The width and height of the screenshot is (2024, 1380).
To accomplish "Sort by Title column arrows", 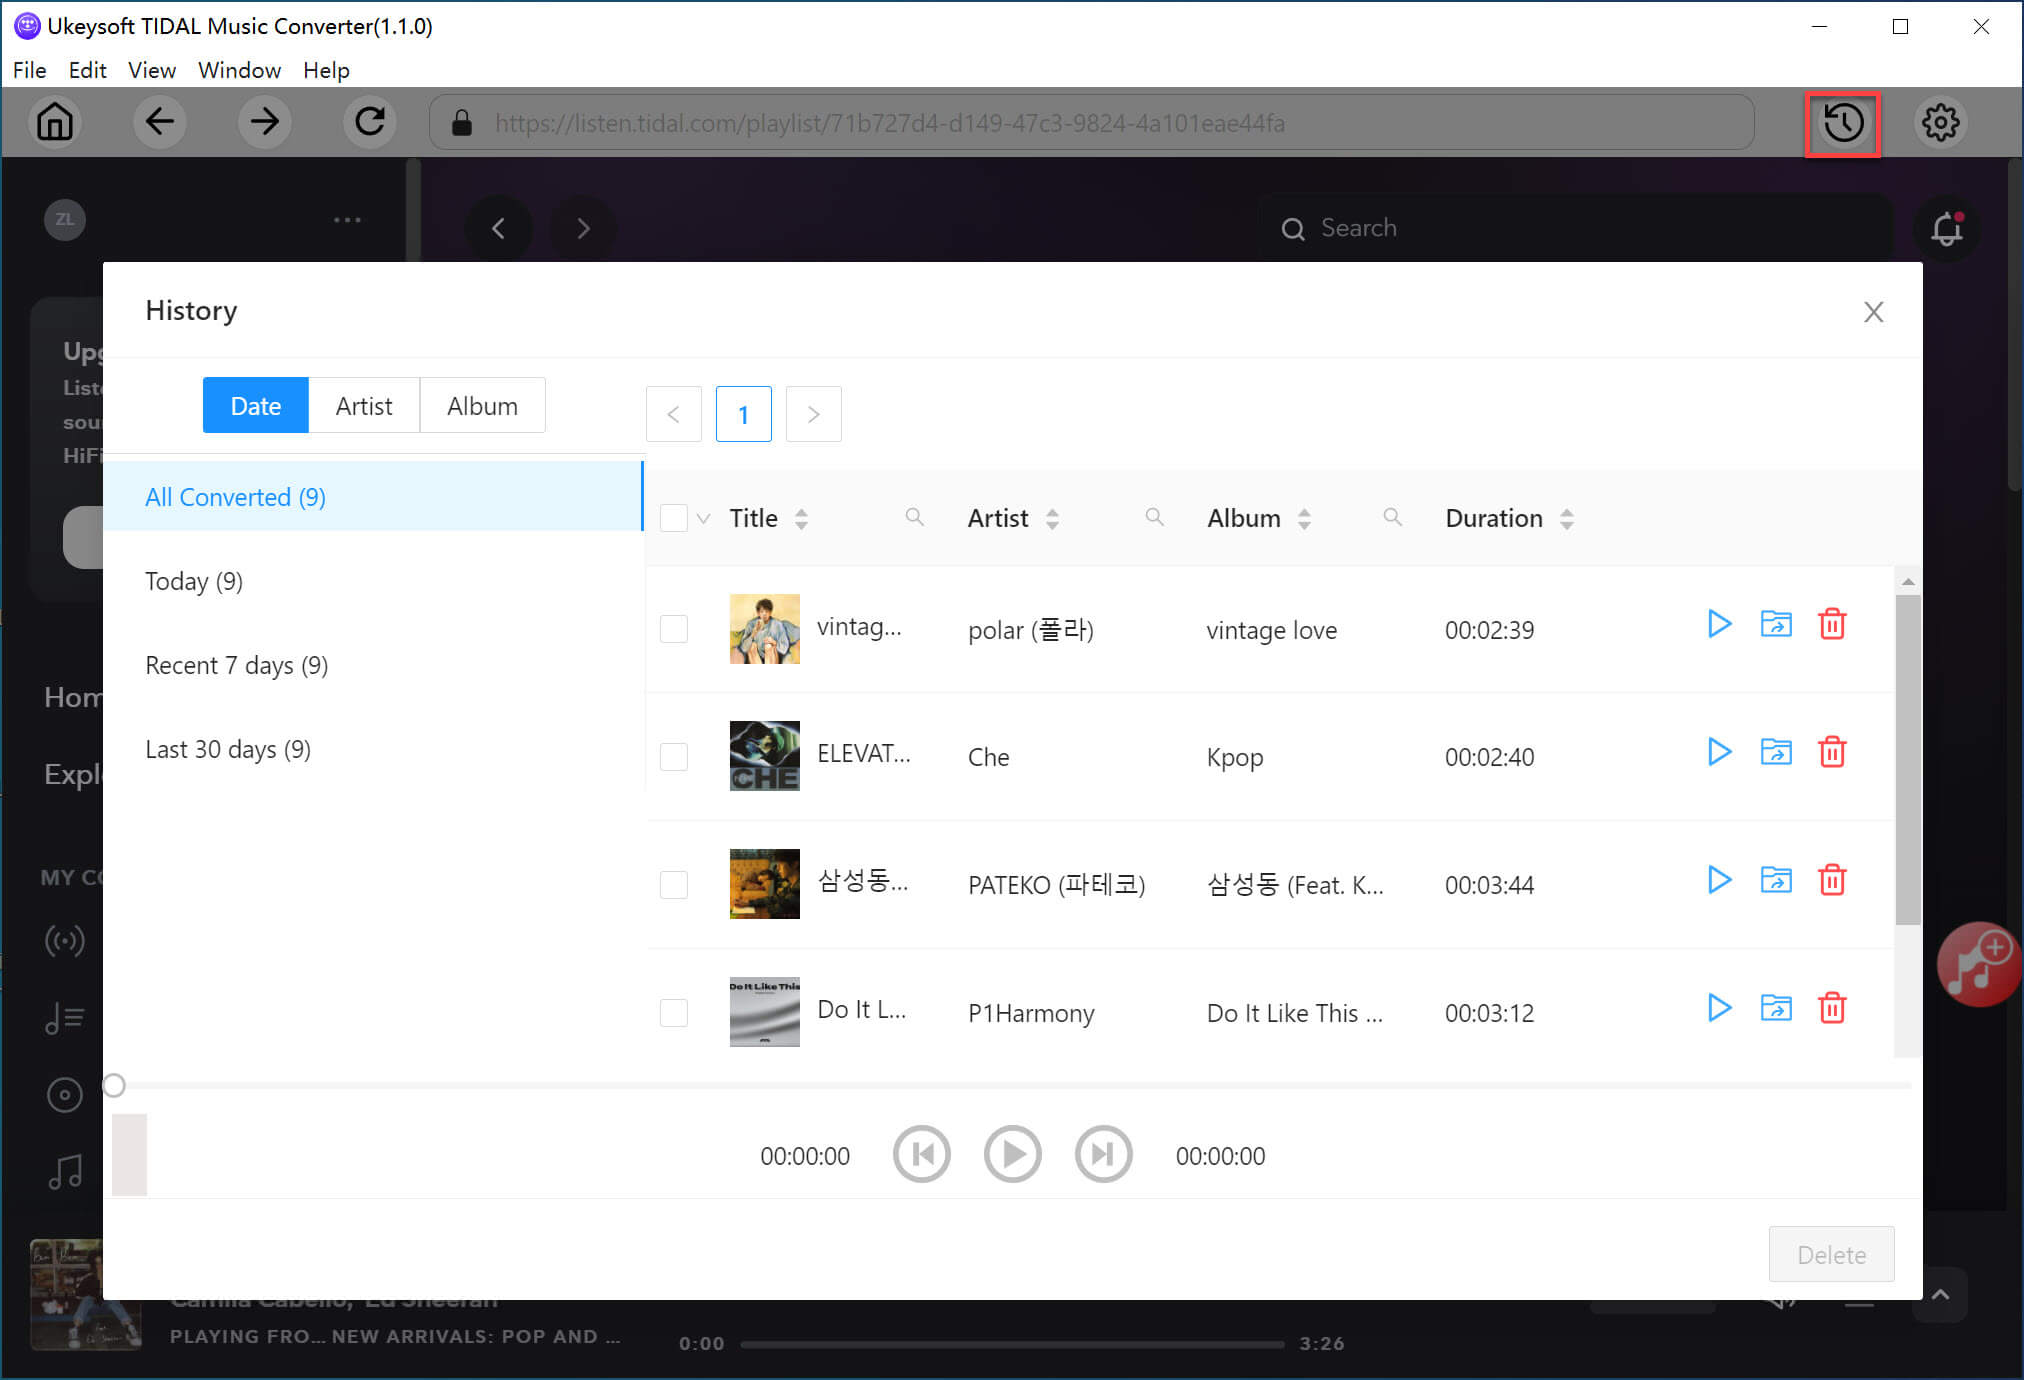I will point(801,518).
